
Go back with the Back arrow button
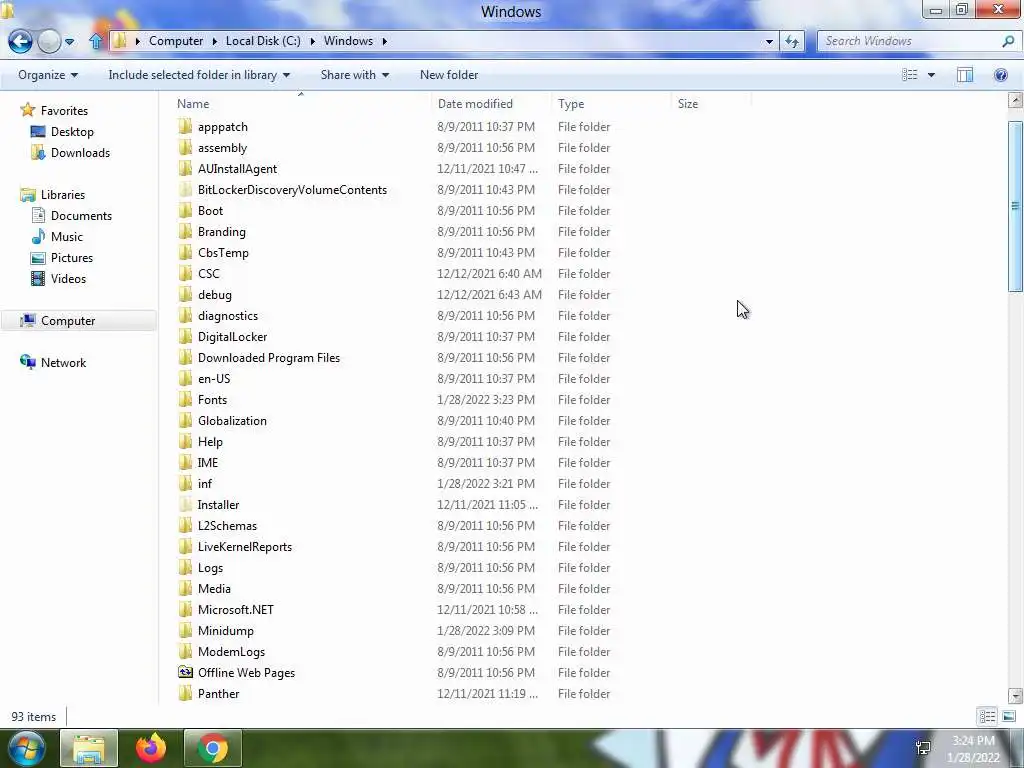[x=20, y=41]
